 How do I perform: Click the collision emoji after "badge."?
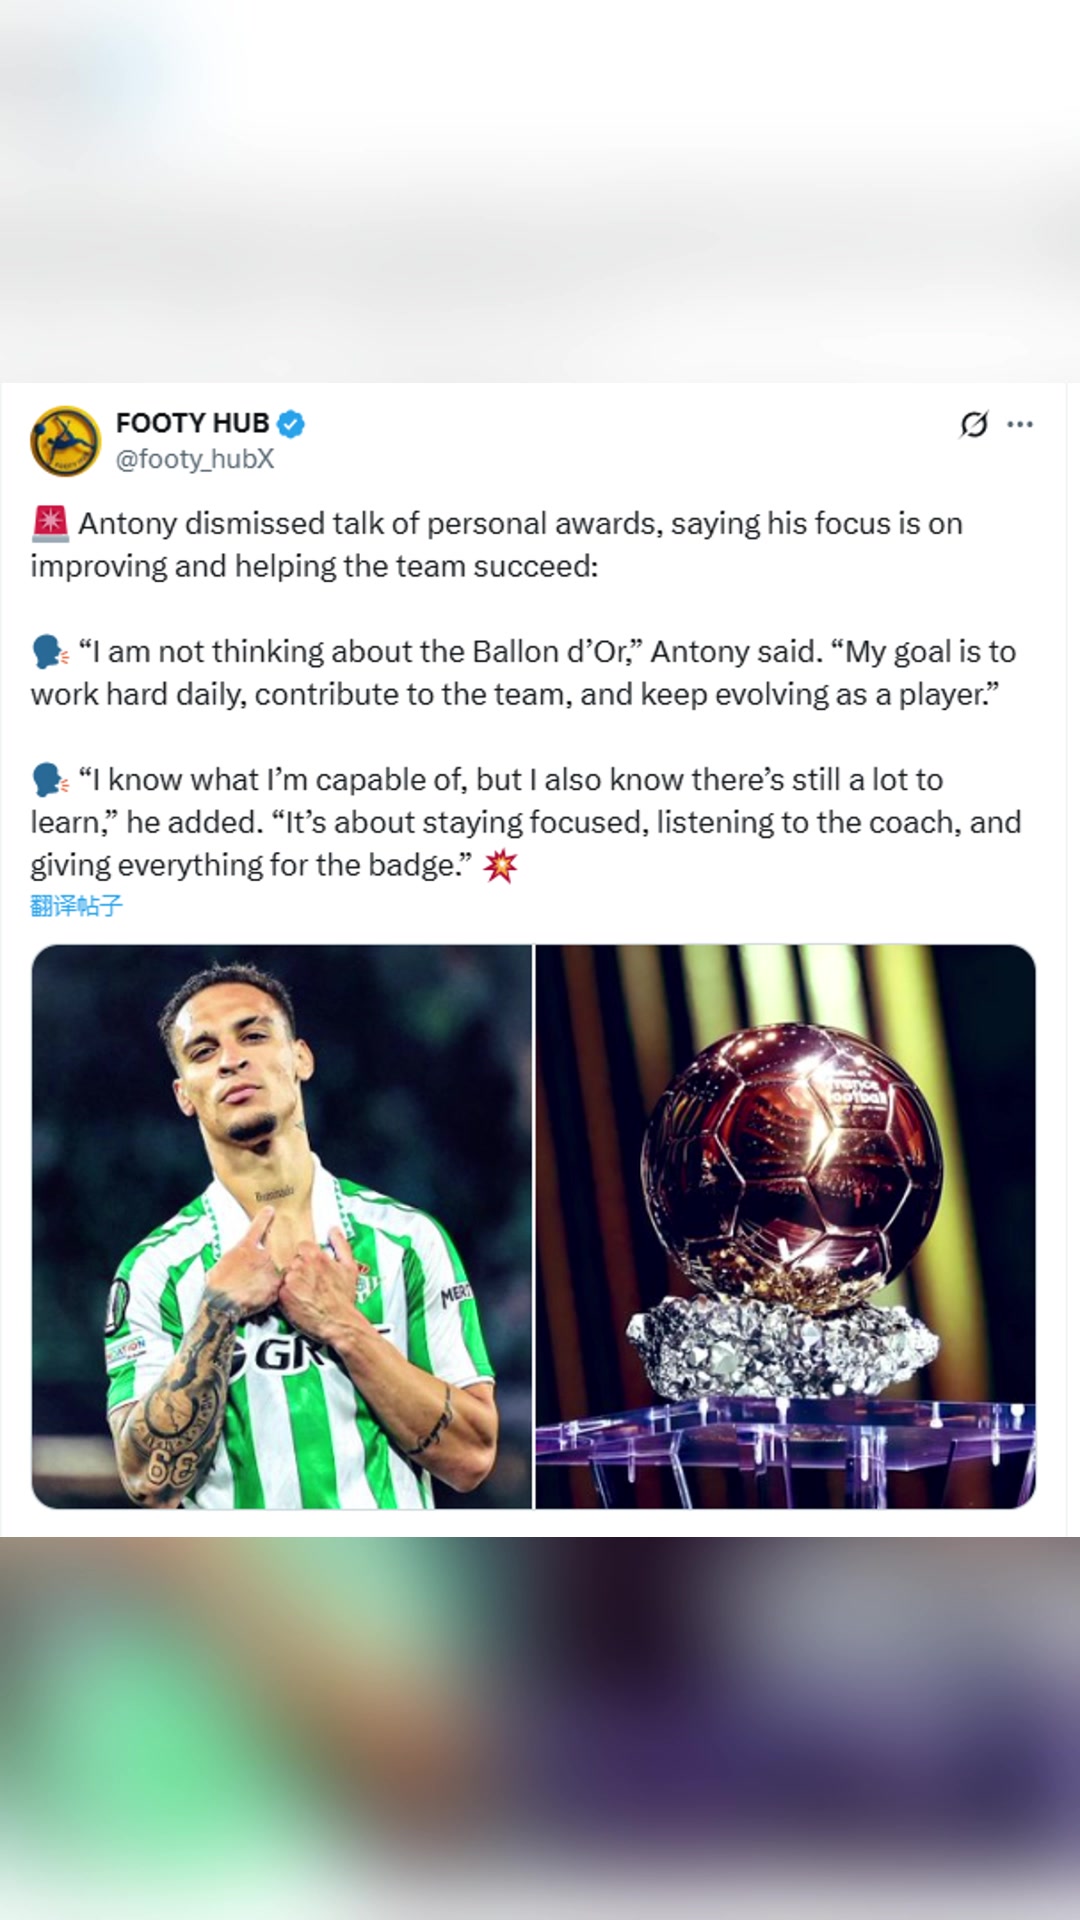tap(500, 866)
